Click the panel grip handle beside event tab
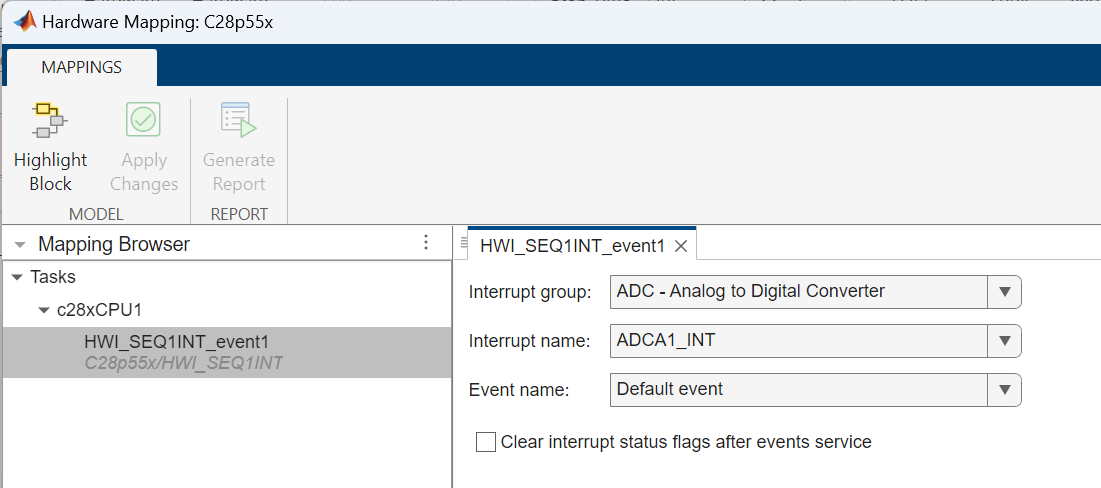Screen dimensions: 1101x488 (x=463, y=243)
